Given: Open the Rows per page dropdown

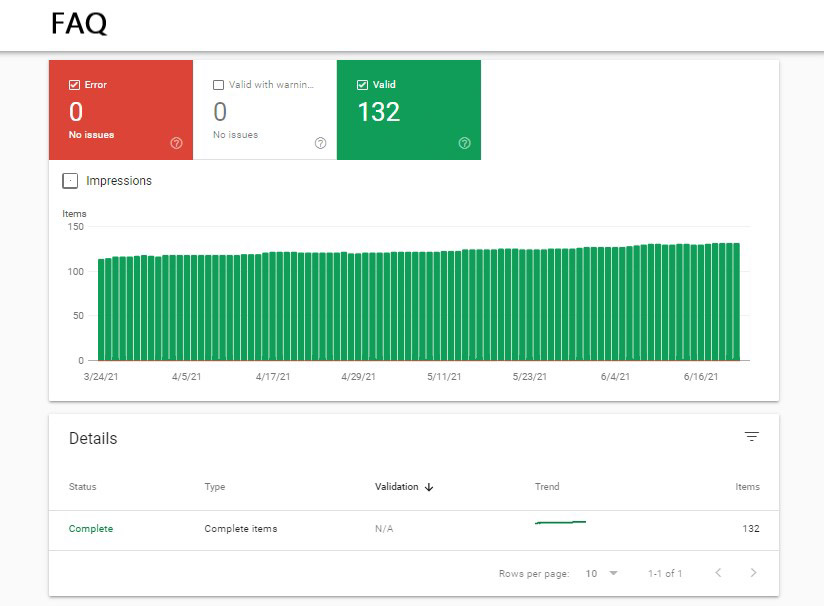Looking at the screenshot, I should (x=602, y=573).
